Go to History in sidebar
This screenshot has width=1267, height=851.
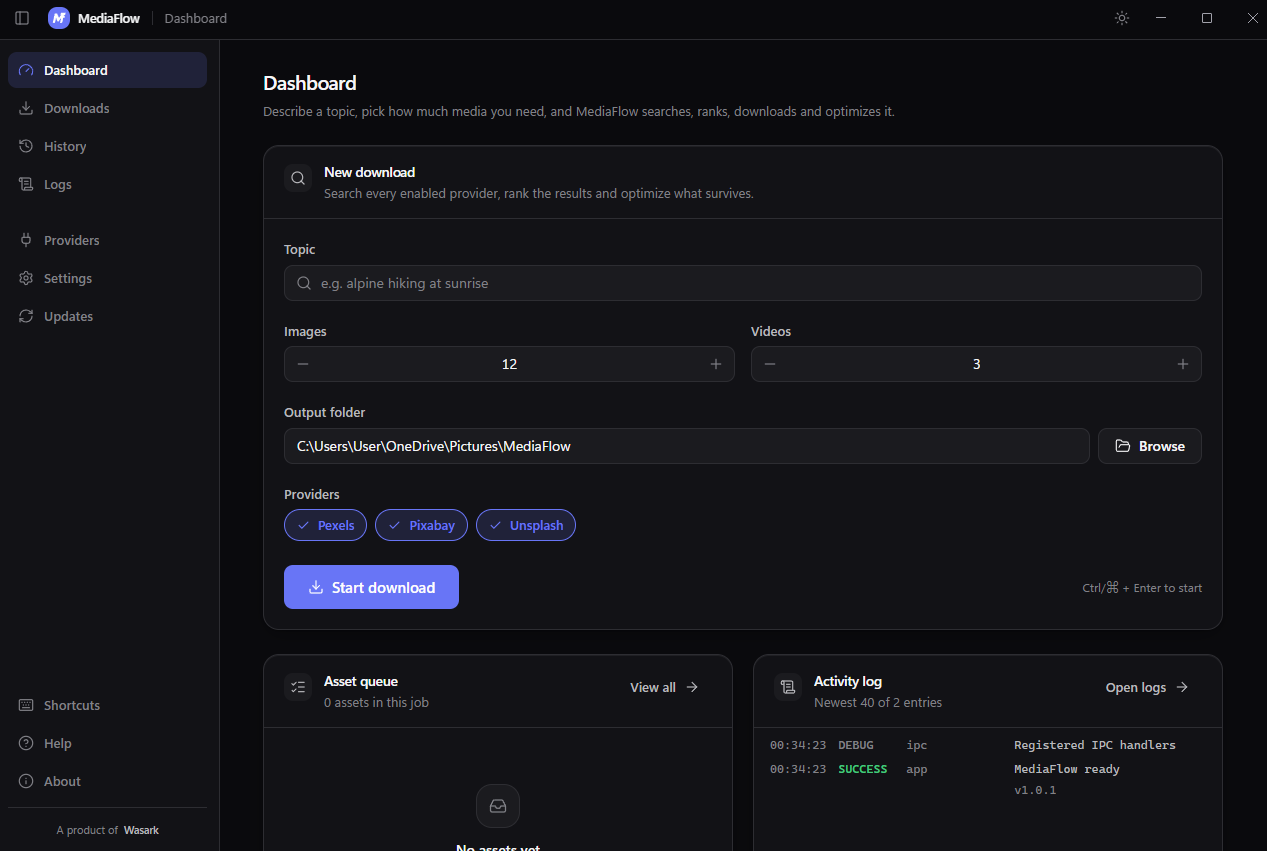pyautogui.click(x=107, y=146)
